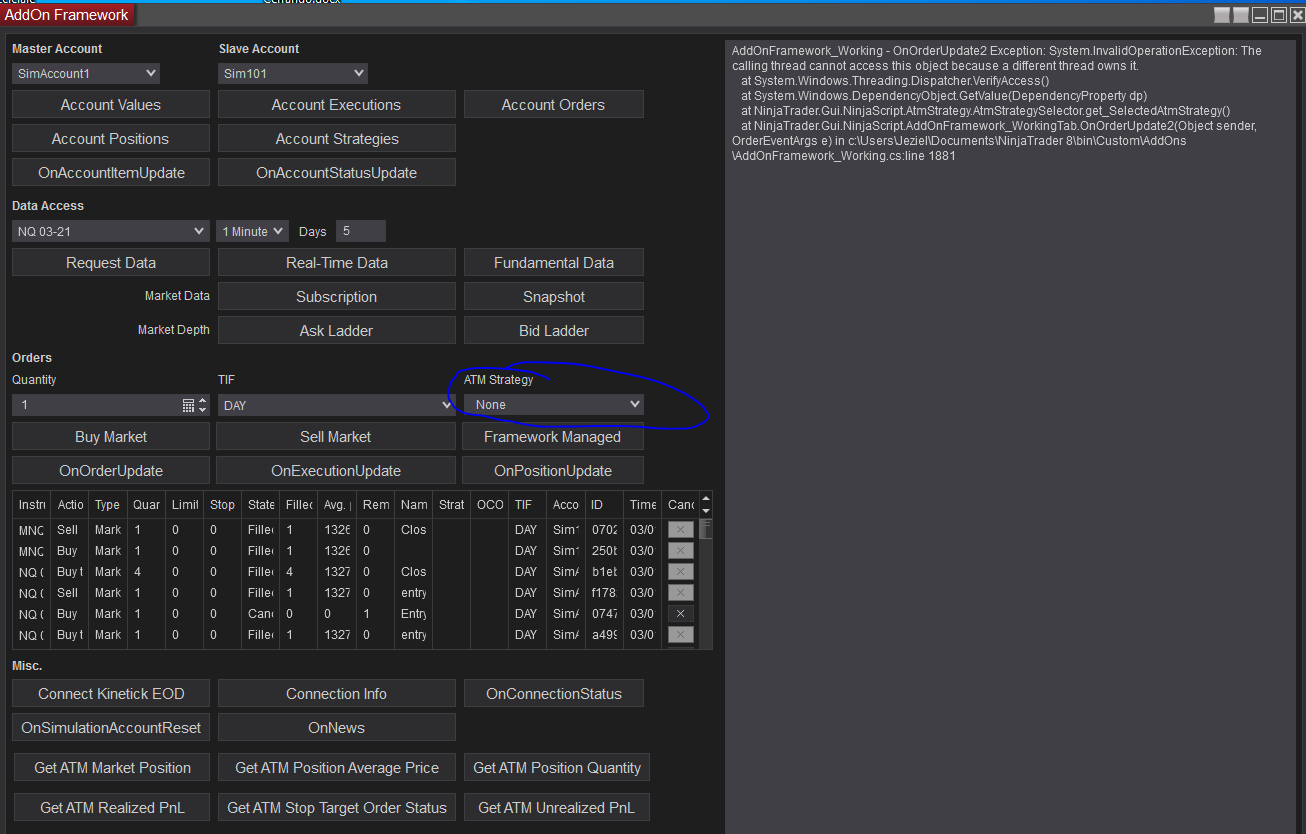The width and height of the screenshot is (1306, 834).
Task: Show Account Strategies
Action: click(x=337, y=139)
